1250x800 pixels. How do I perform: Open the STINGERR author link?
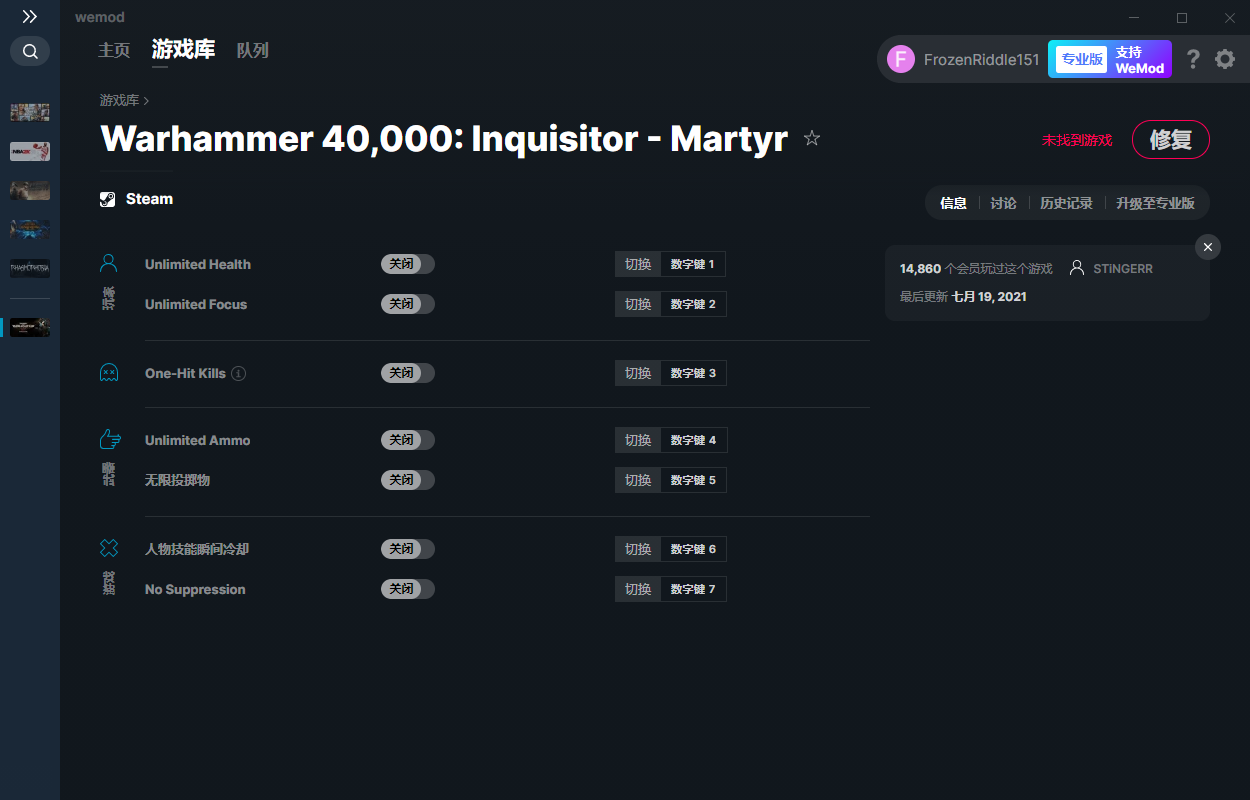pyautogui.click(x=1123, y=269)
